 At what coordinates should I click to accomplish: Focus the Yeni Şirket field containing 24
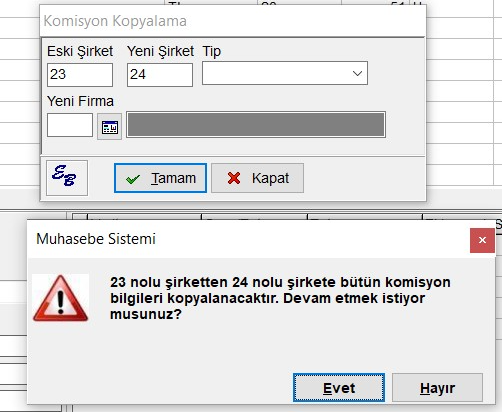[x=160, y=75]
